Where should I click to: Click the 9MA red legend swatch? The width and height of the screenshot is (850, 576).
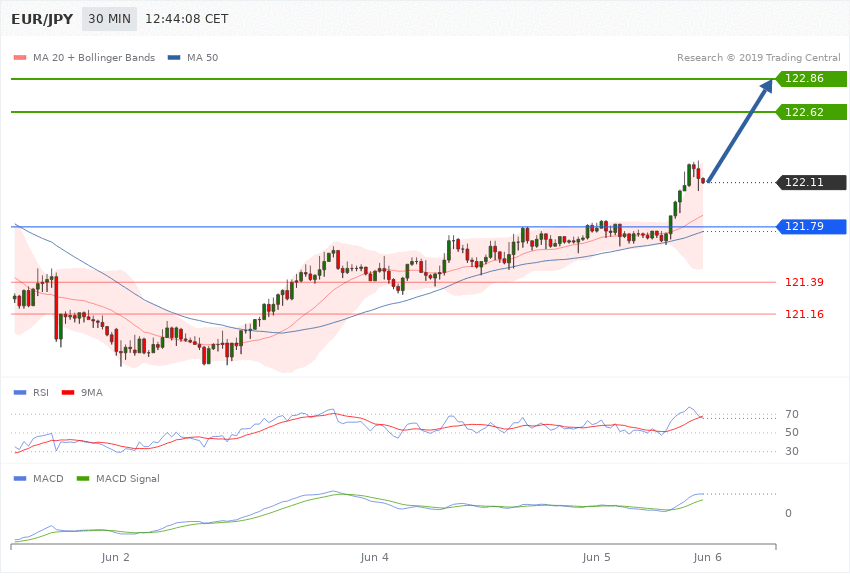coord(68,392)
